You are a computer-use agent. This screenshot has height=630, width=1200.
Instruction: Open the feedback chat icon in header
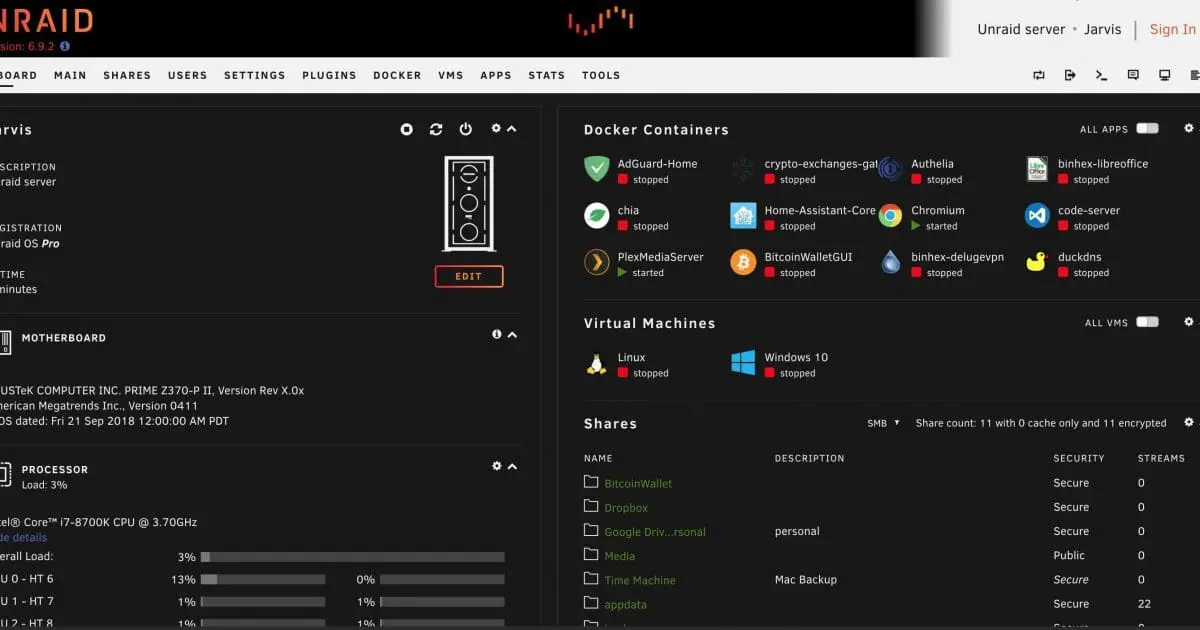(x=1132, y=75)
